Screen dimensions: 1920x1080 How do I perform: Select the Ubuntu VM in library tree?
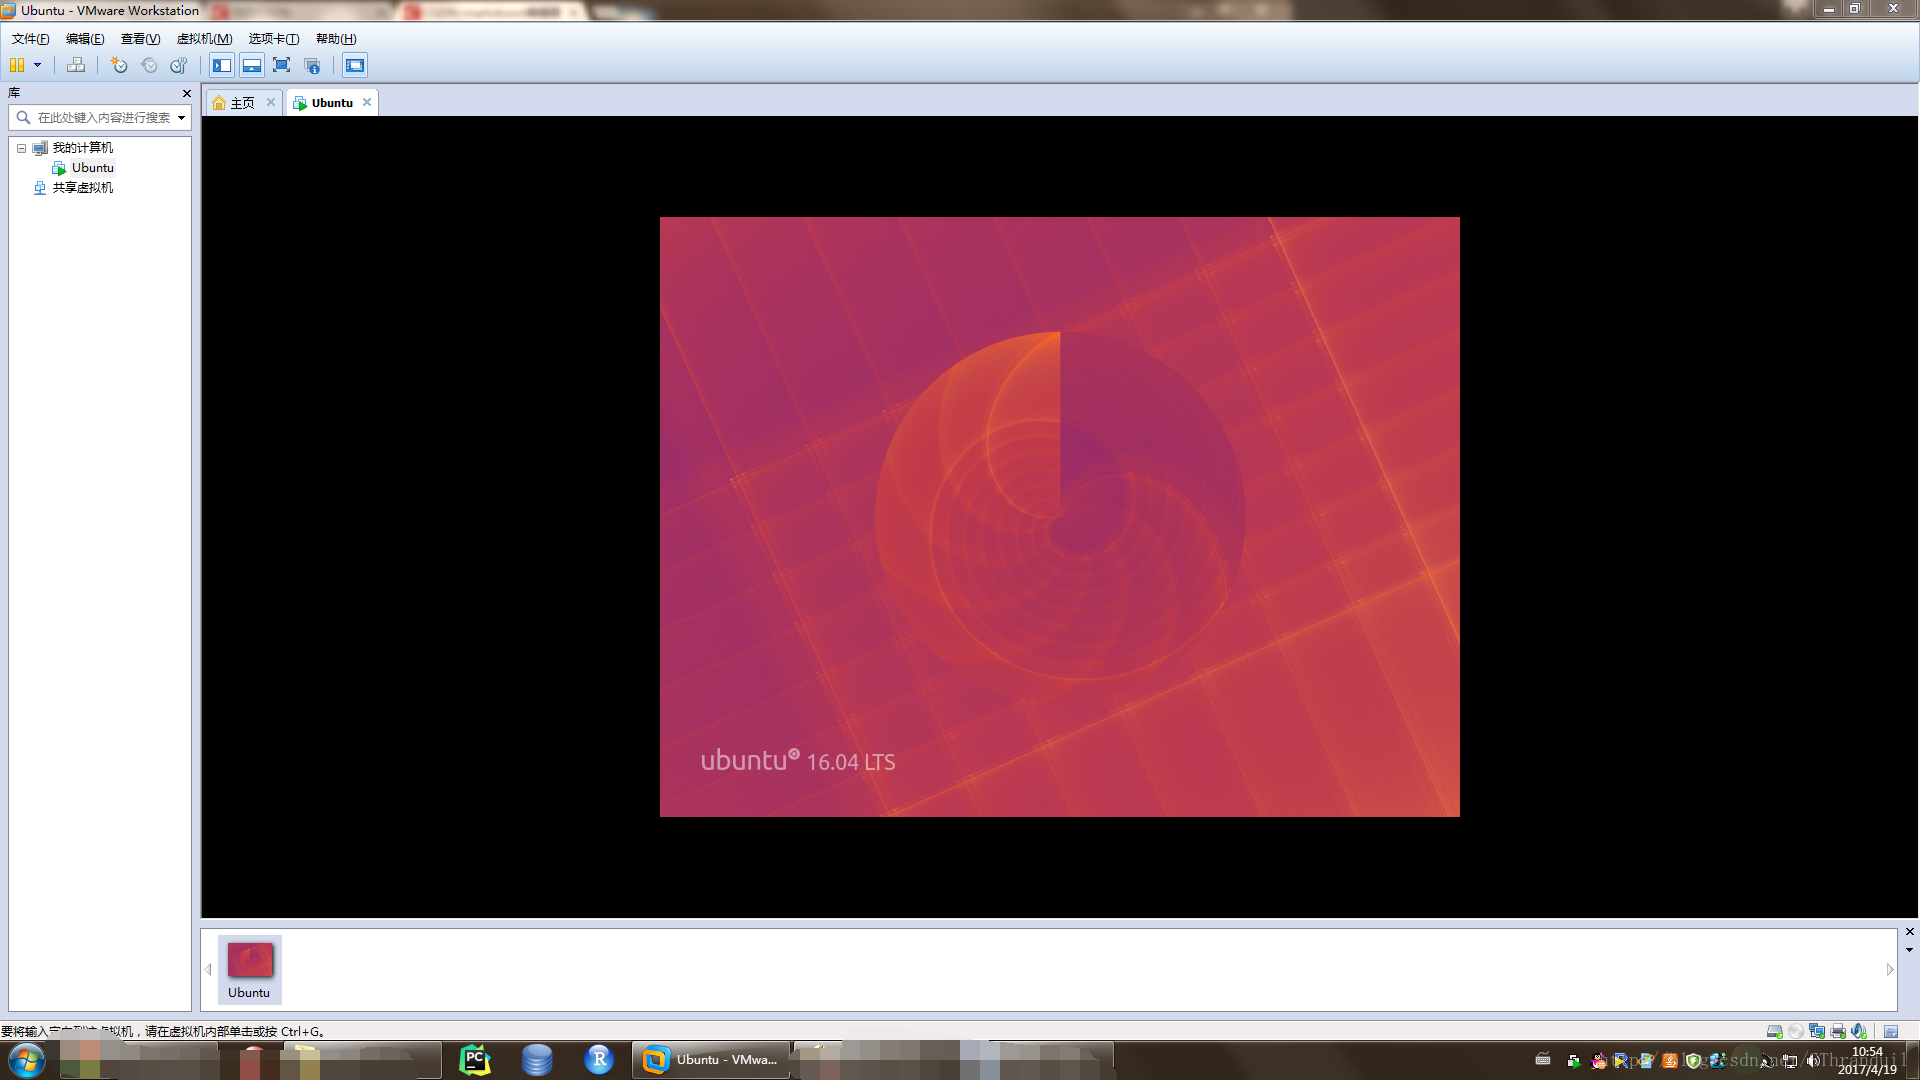coord(92,168)
